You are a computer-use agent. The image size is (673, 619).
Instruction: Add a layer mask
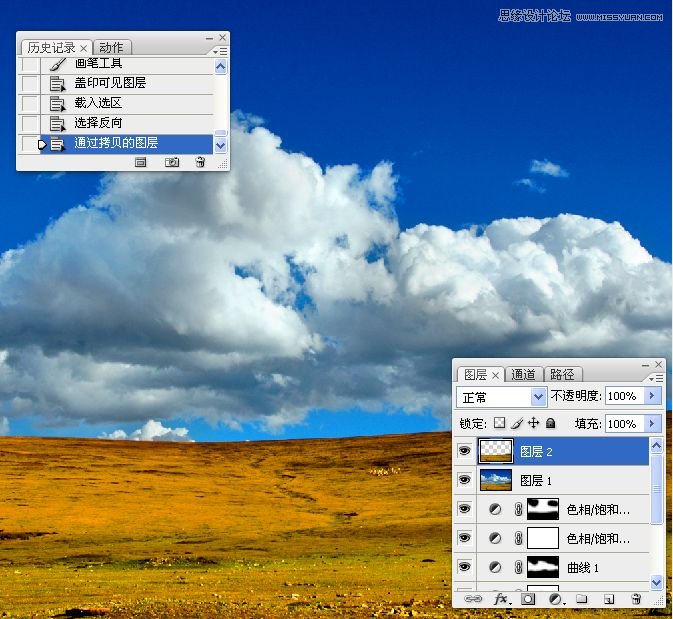[x=528, y=599]
